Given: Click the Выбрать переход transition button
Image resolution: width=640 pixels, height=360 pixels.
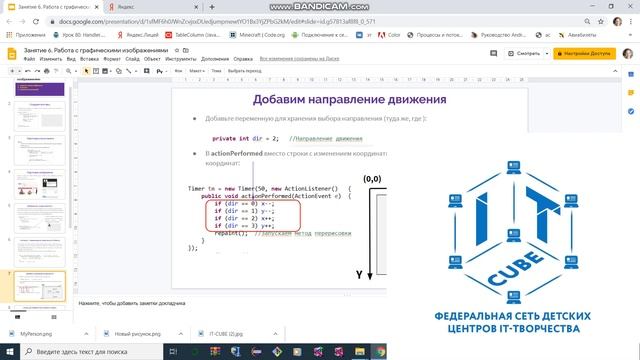Looking at the screenshot, I should pos(244,71).
